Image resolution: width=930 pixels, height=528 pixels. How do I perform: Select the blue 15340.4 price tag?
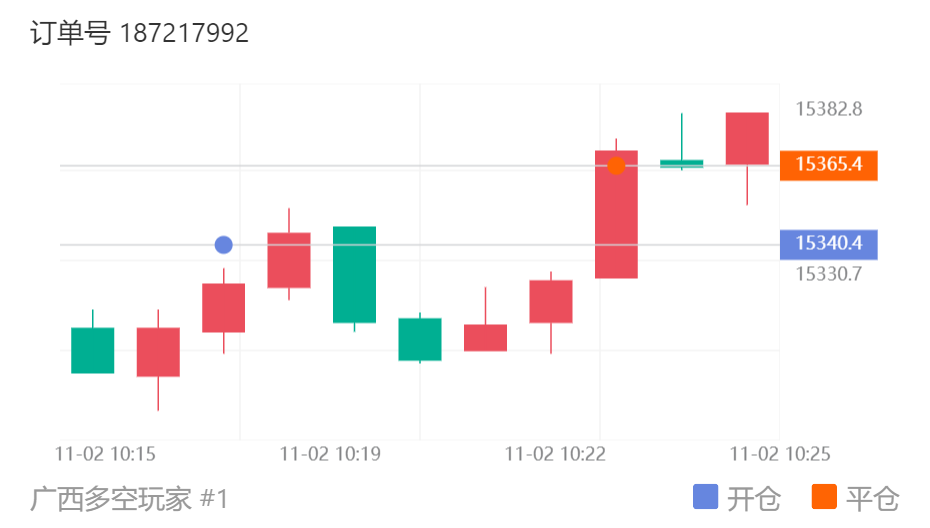(828, 244)
